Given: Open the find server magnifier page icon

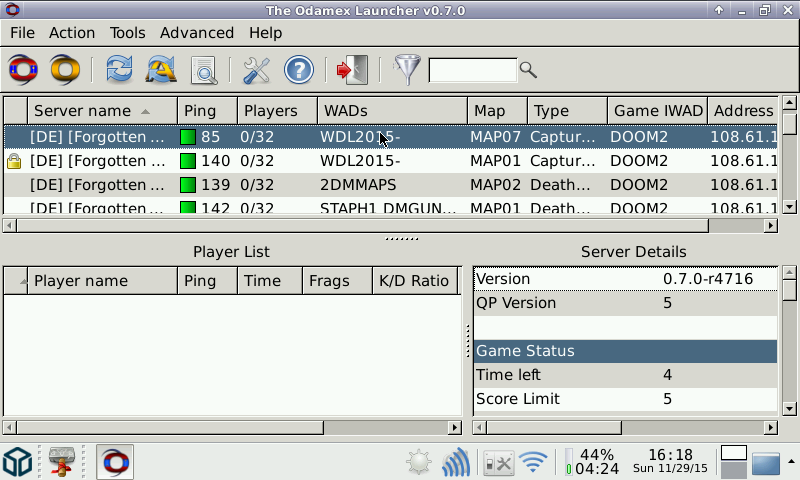Looking at the screenshot, I should 204,70.
